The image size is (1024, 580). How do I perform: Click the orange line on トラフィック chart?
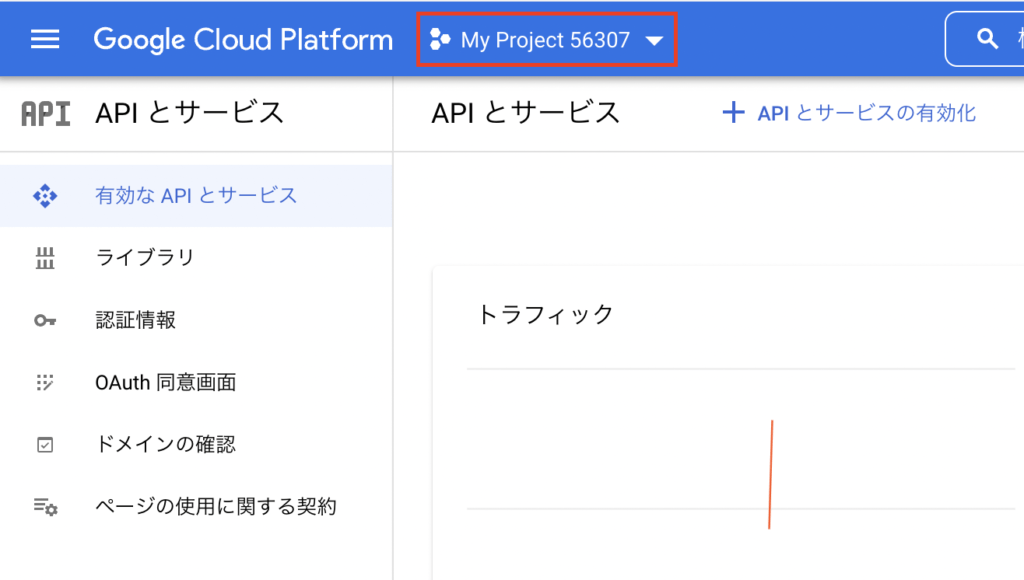pyautogui.click(x=770, y=474)
